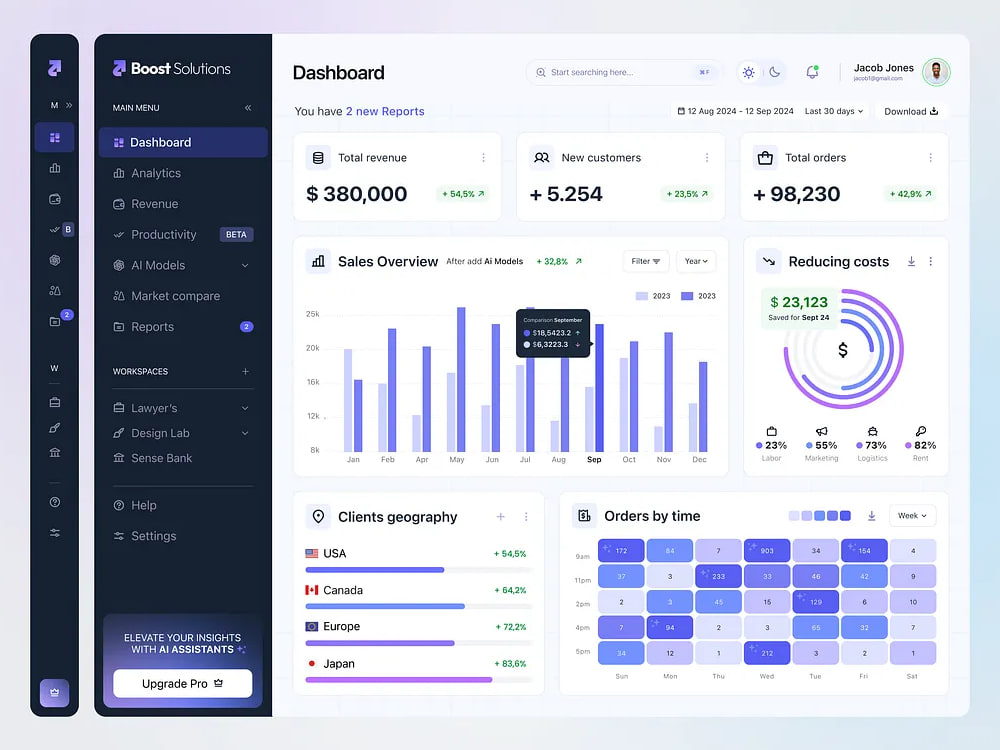Download Reducing costs report
Viewport: 1000px width, 750px height.
click(911, 261)
